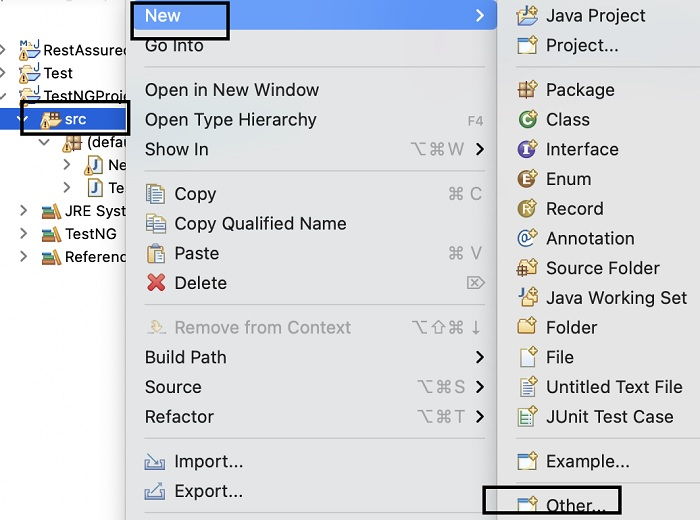Expand the TestNG library node

[24, 234]
